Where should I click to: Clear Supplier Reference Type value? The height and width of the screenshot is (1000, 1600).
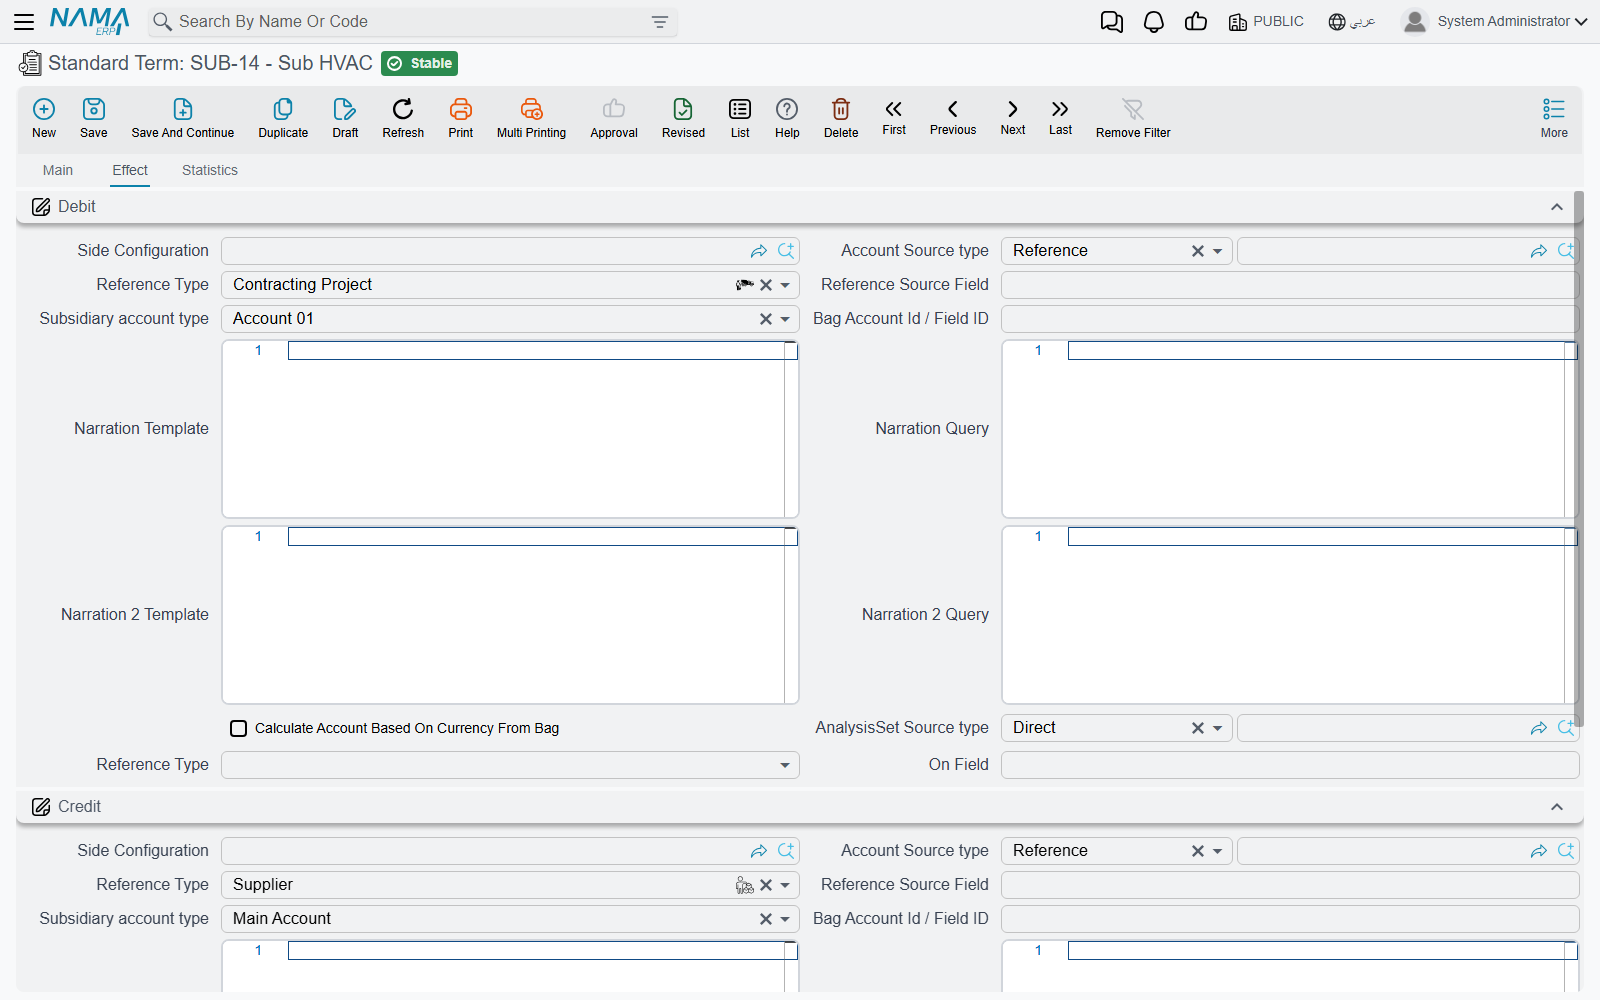pyautogui.click(x=766, y=885)
